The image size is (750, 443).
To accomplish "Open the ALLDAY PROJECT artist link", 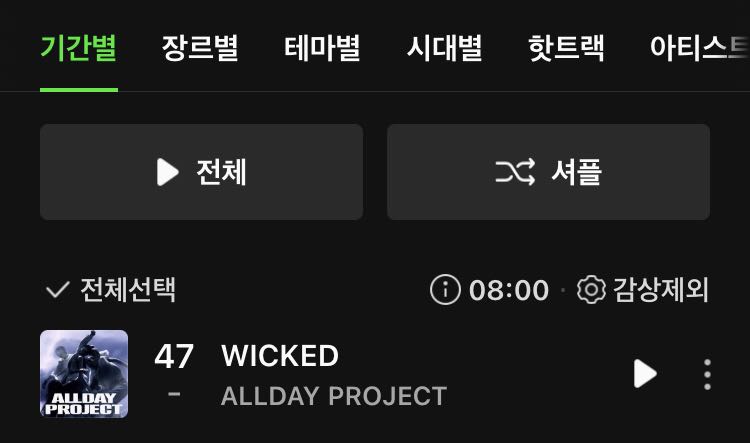I will [334, 397].
